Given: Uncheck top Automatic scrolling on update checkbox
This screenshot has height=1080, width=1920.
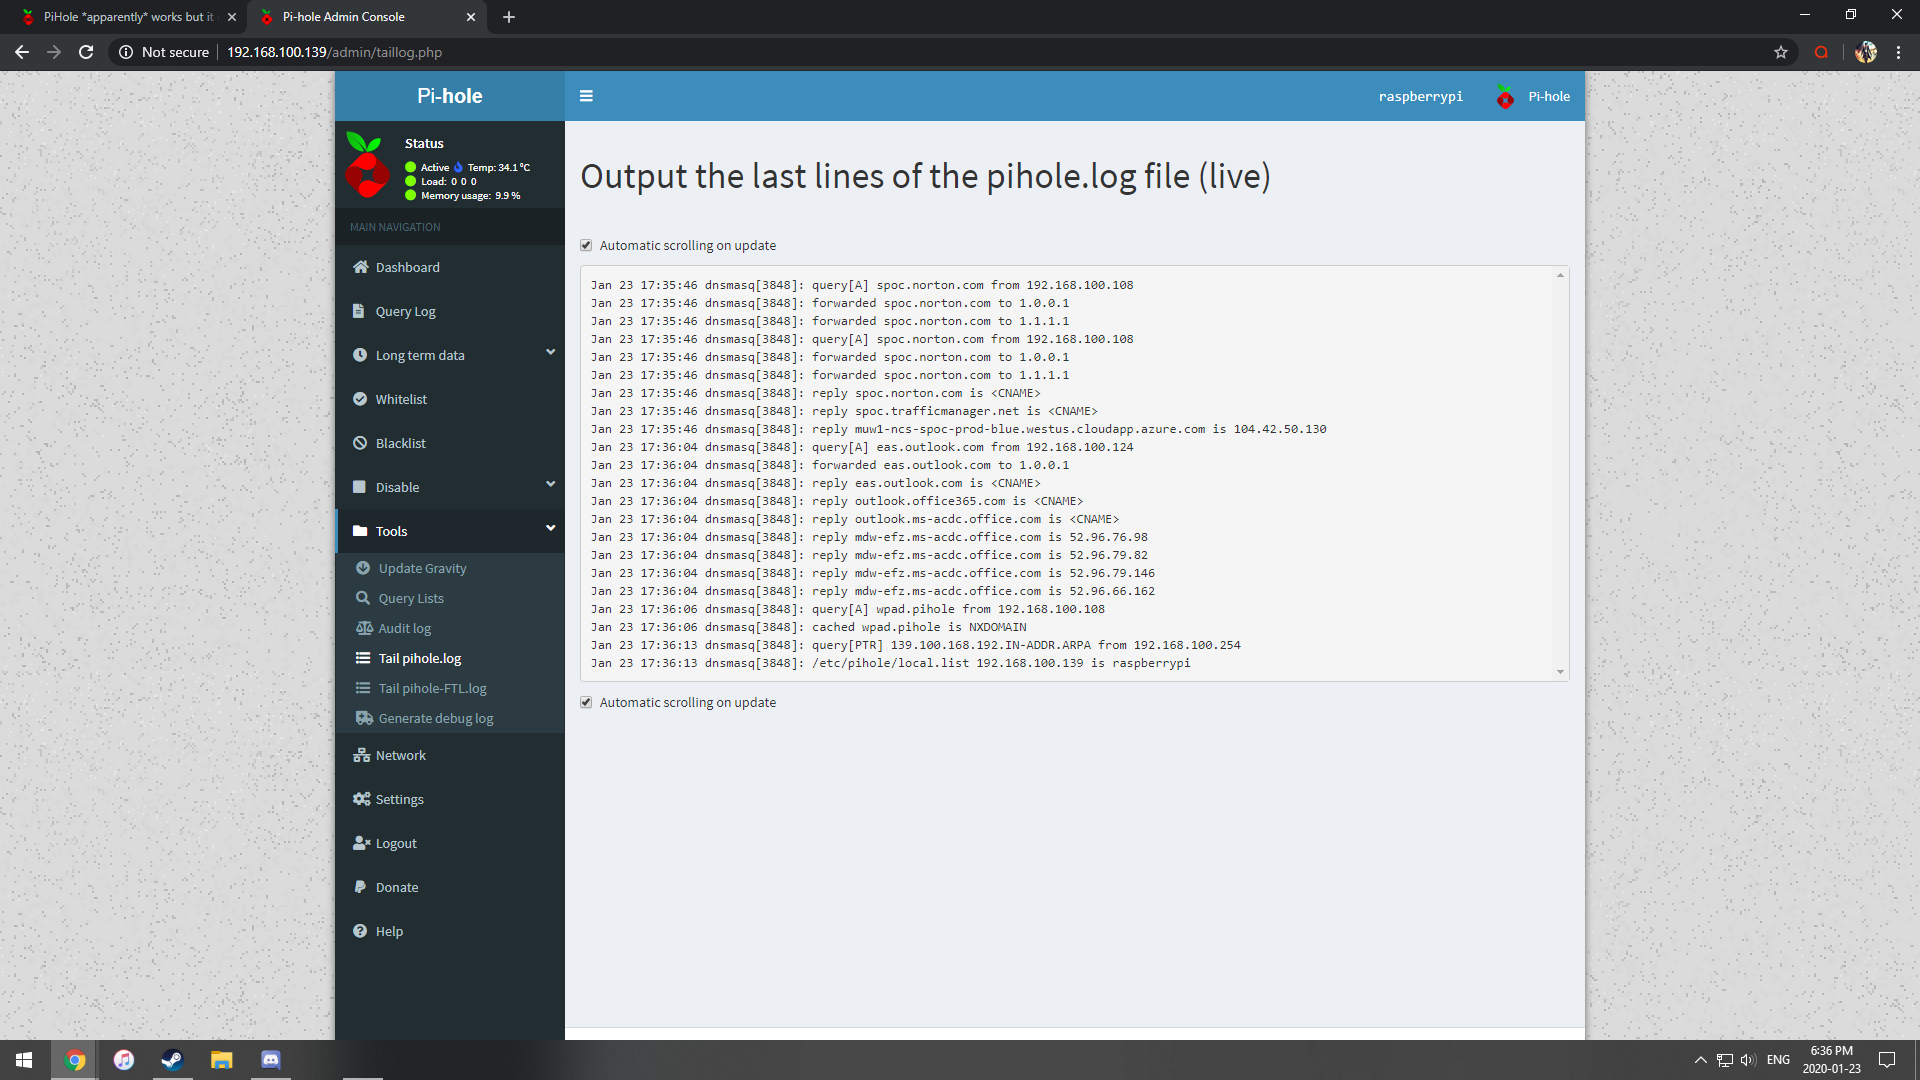Looking at the screenshot, I should [586, 245].
